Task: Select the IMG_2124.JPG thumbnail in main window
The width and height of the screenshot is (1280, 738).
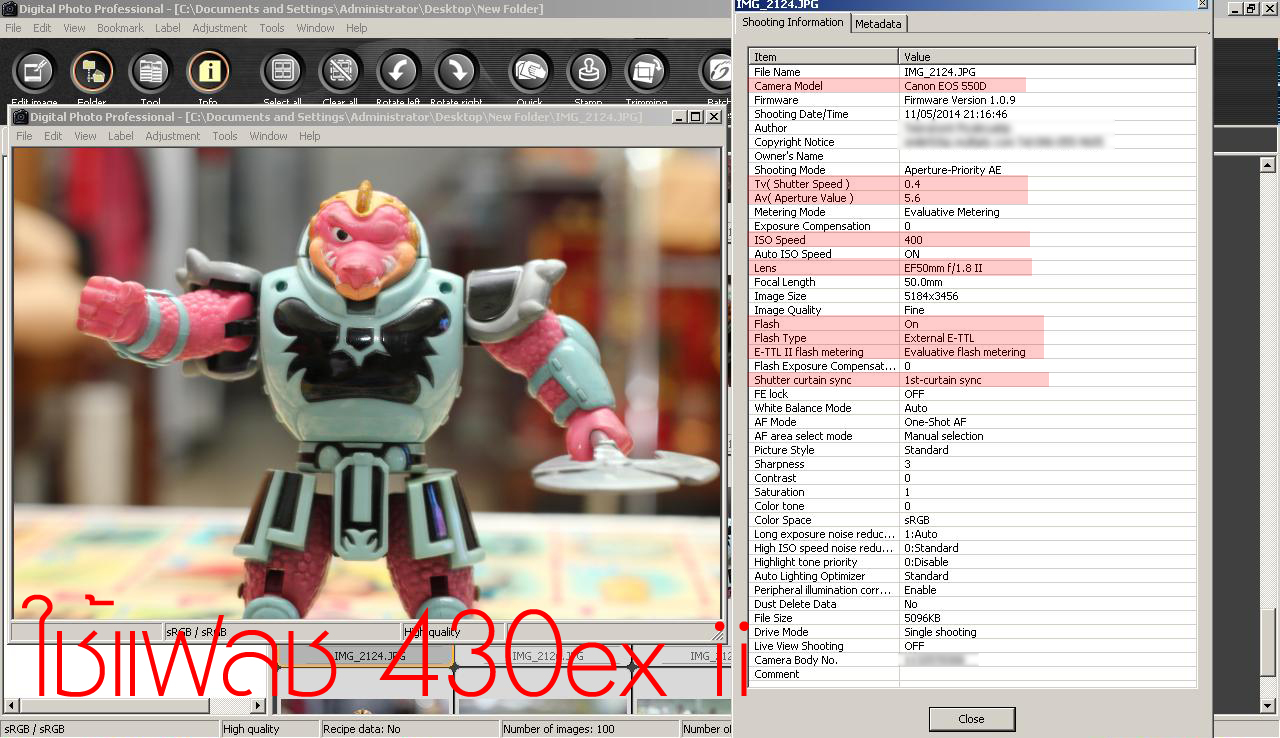Action: pos(366,680)
